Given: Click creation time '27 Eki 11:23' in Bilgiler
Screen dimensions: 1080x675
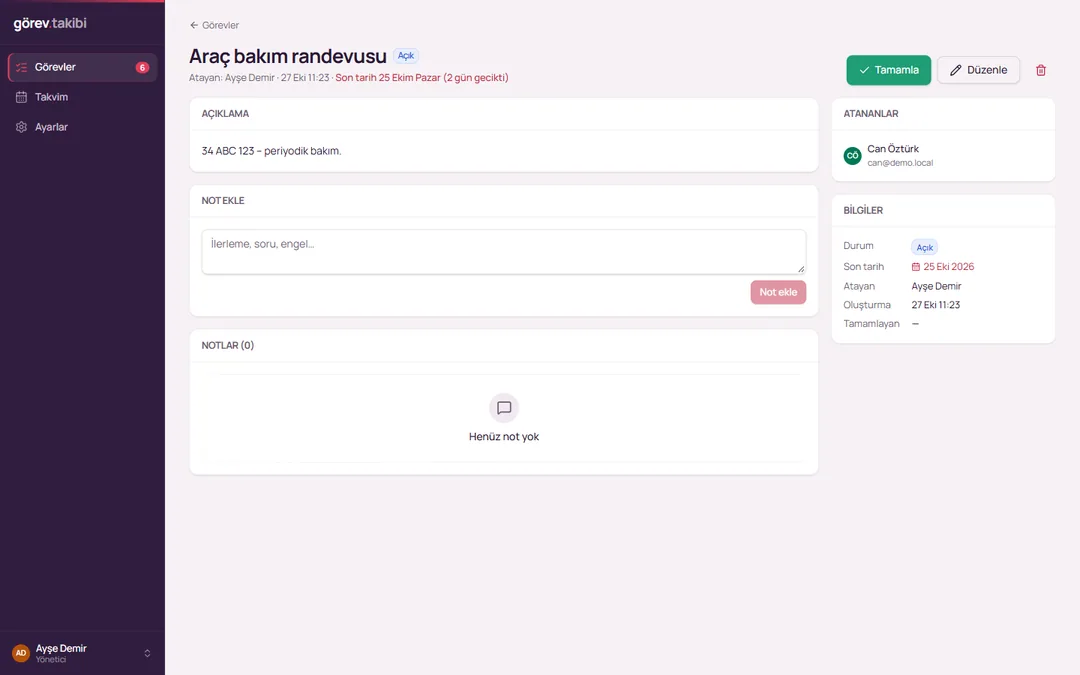Looking at the screenshot, I should (935, 305).
